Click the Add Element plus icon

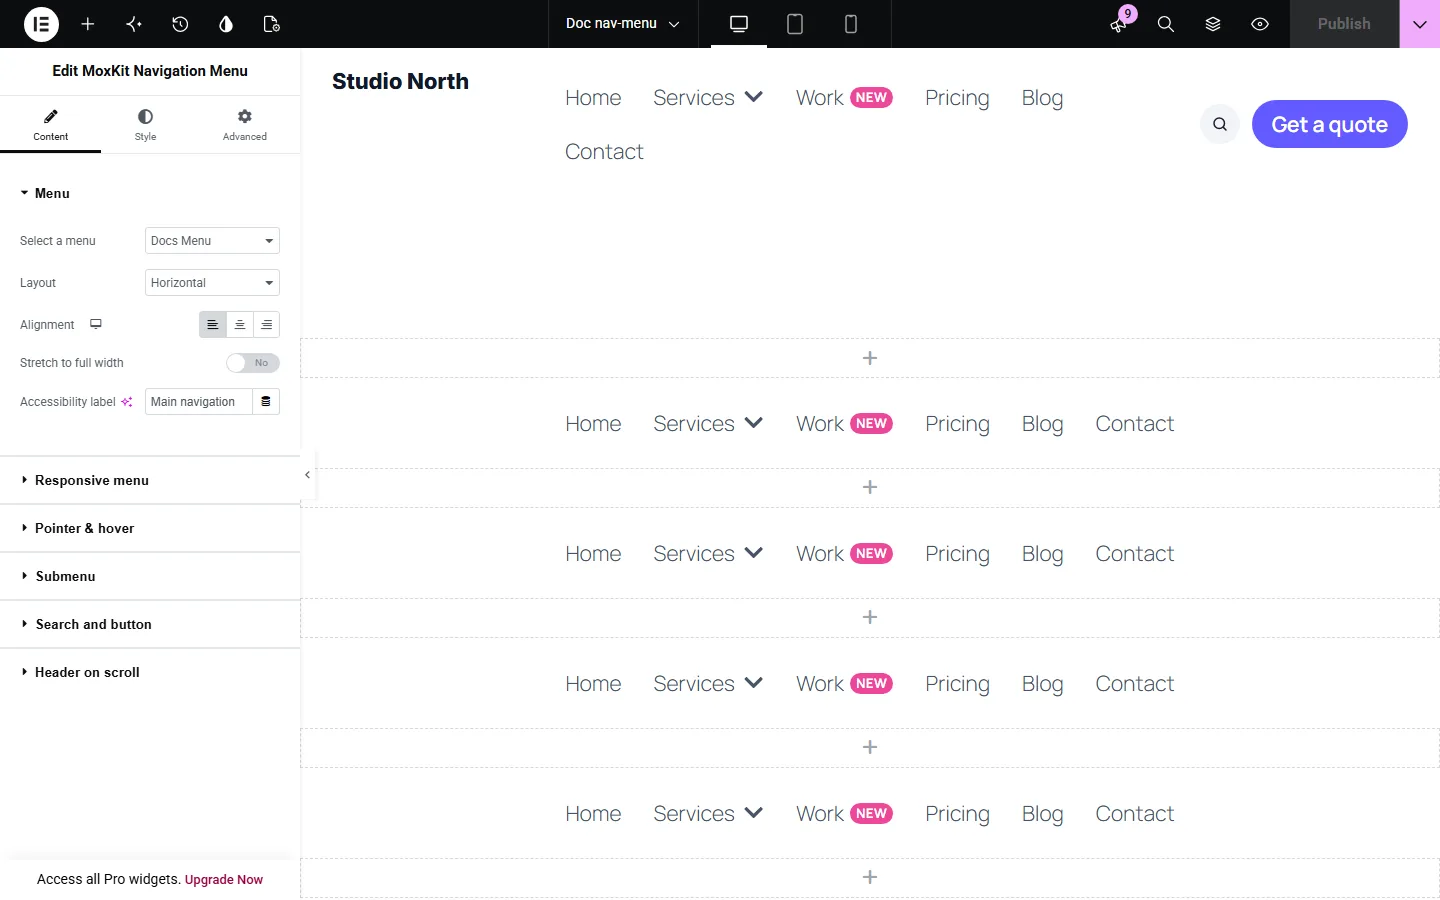pyautogui.click(x=88, y=24)
